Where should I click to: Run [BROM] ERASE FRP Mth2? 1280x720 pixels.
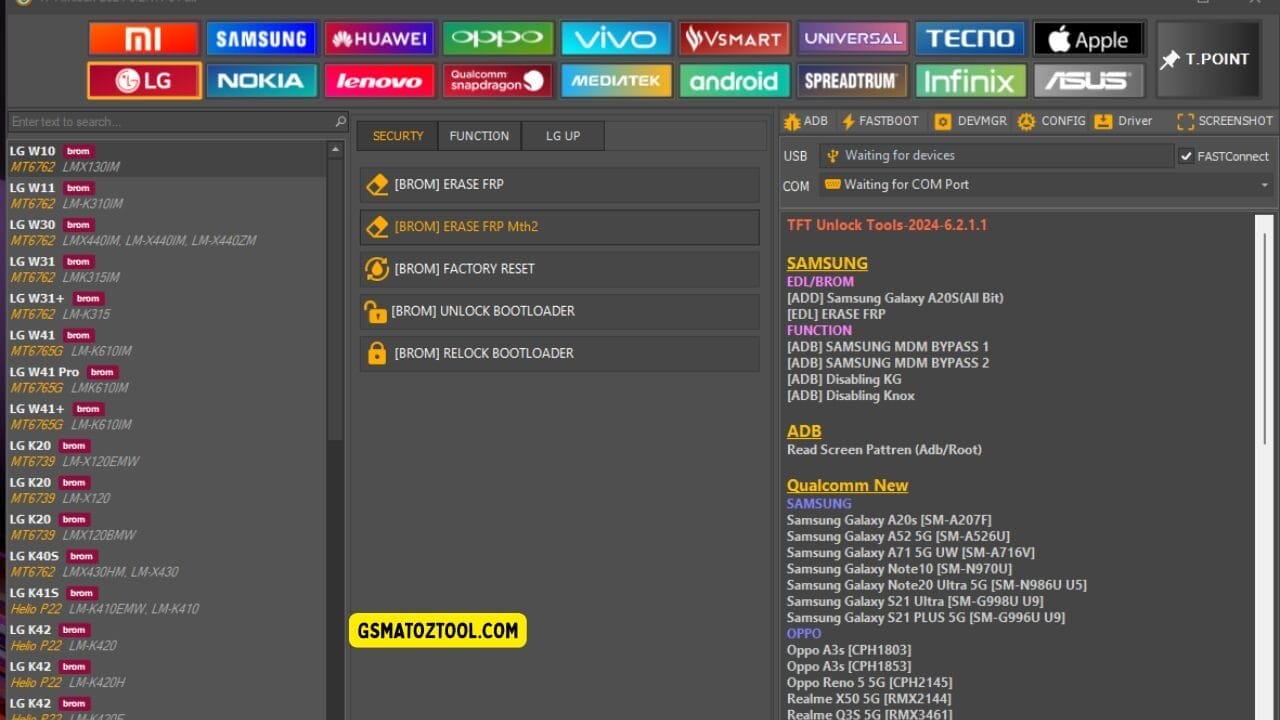coord(558,227)
